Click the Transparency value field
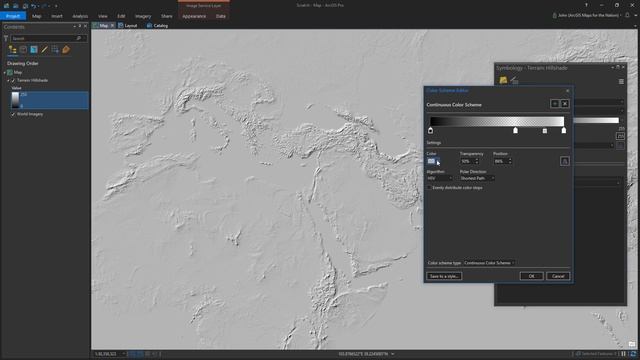 (467, 161)
